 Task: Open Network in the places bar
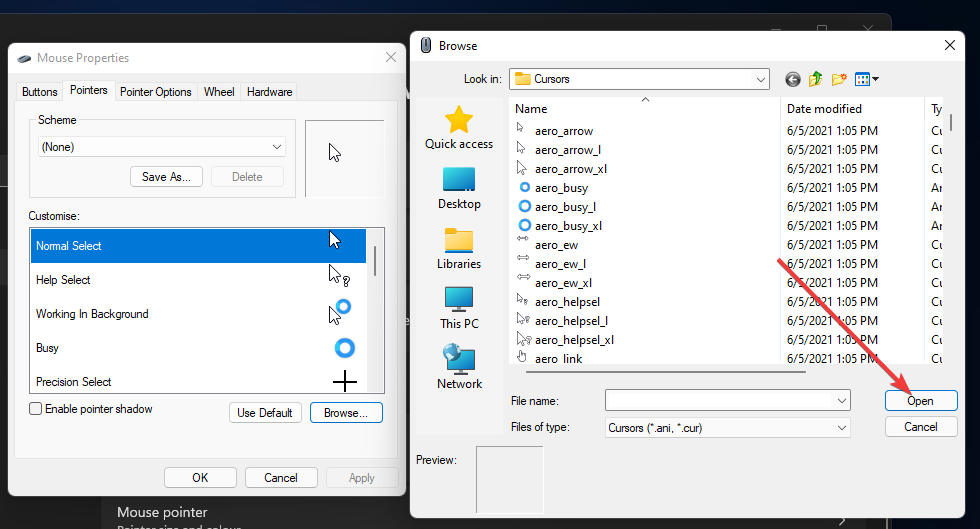pos(459,368)
